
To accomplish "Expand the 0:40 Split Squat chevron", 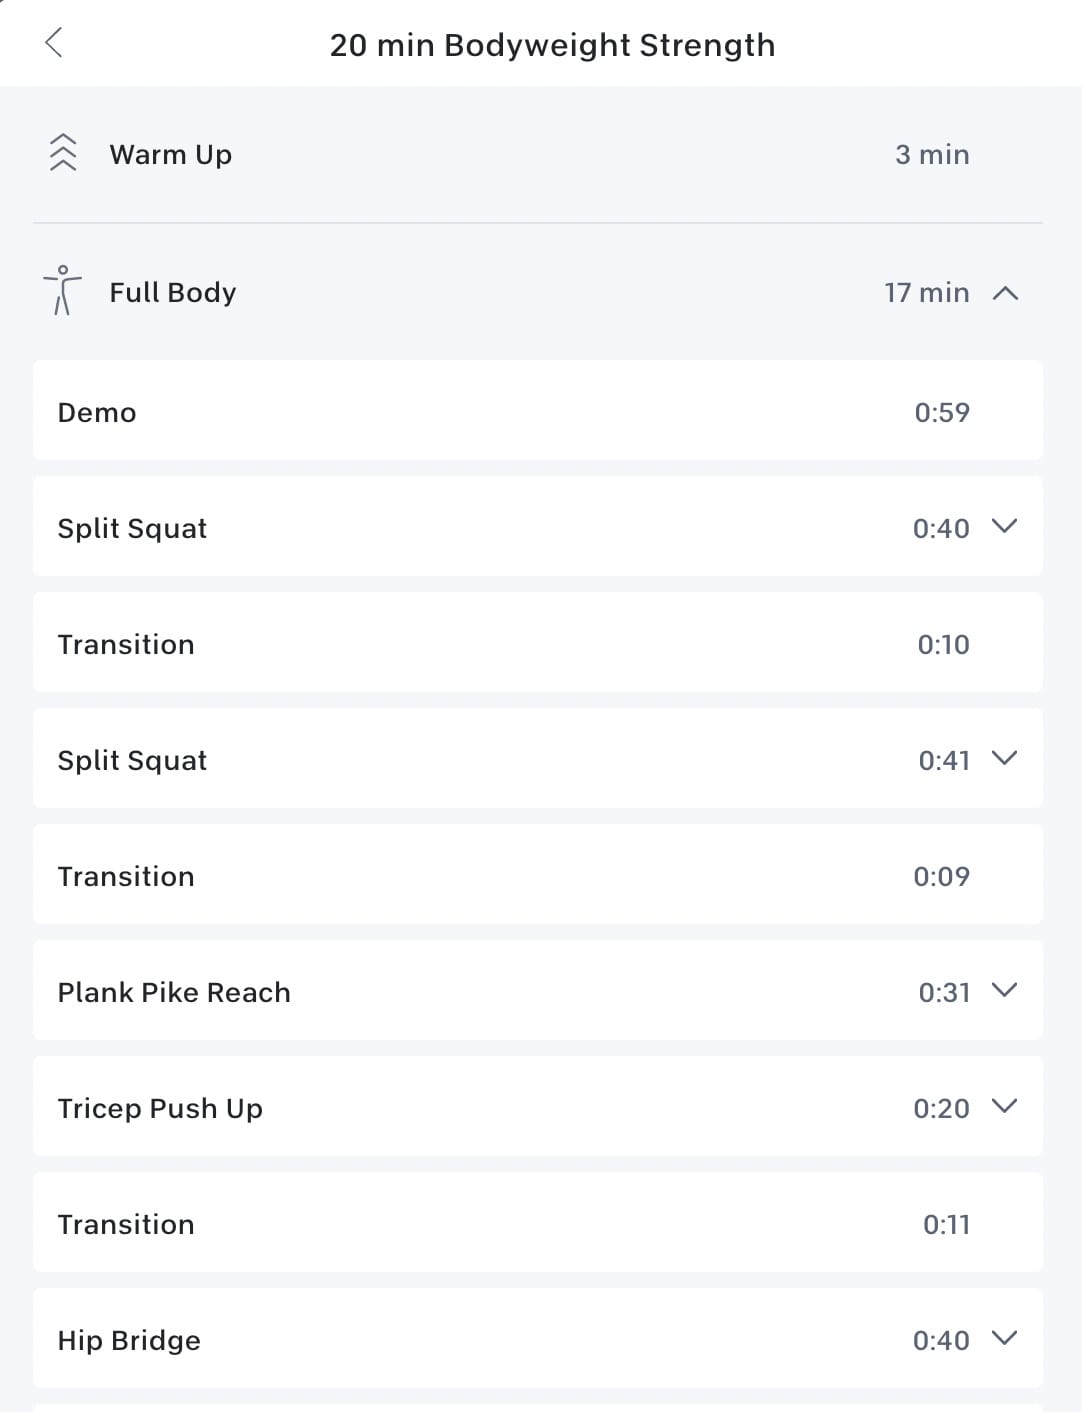I will point(1004,526).
